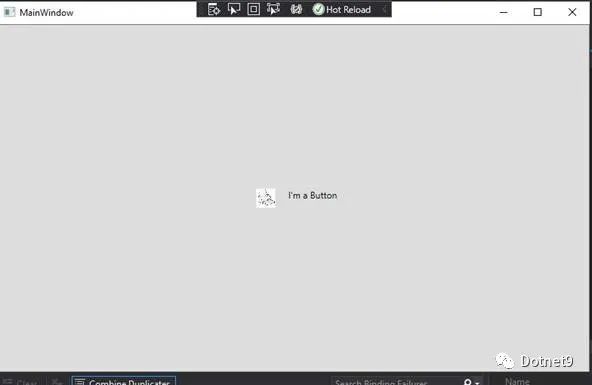Enable Track Focused Element icon

[x=273, y=9]
